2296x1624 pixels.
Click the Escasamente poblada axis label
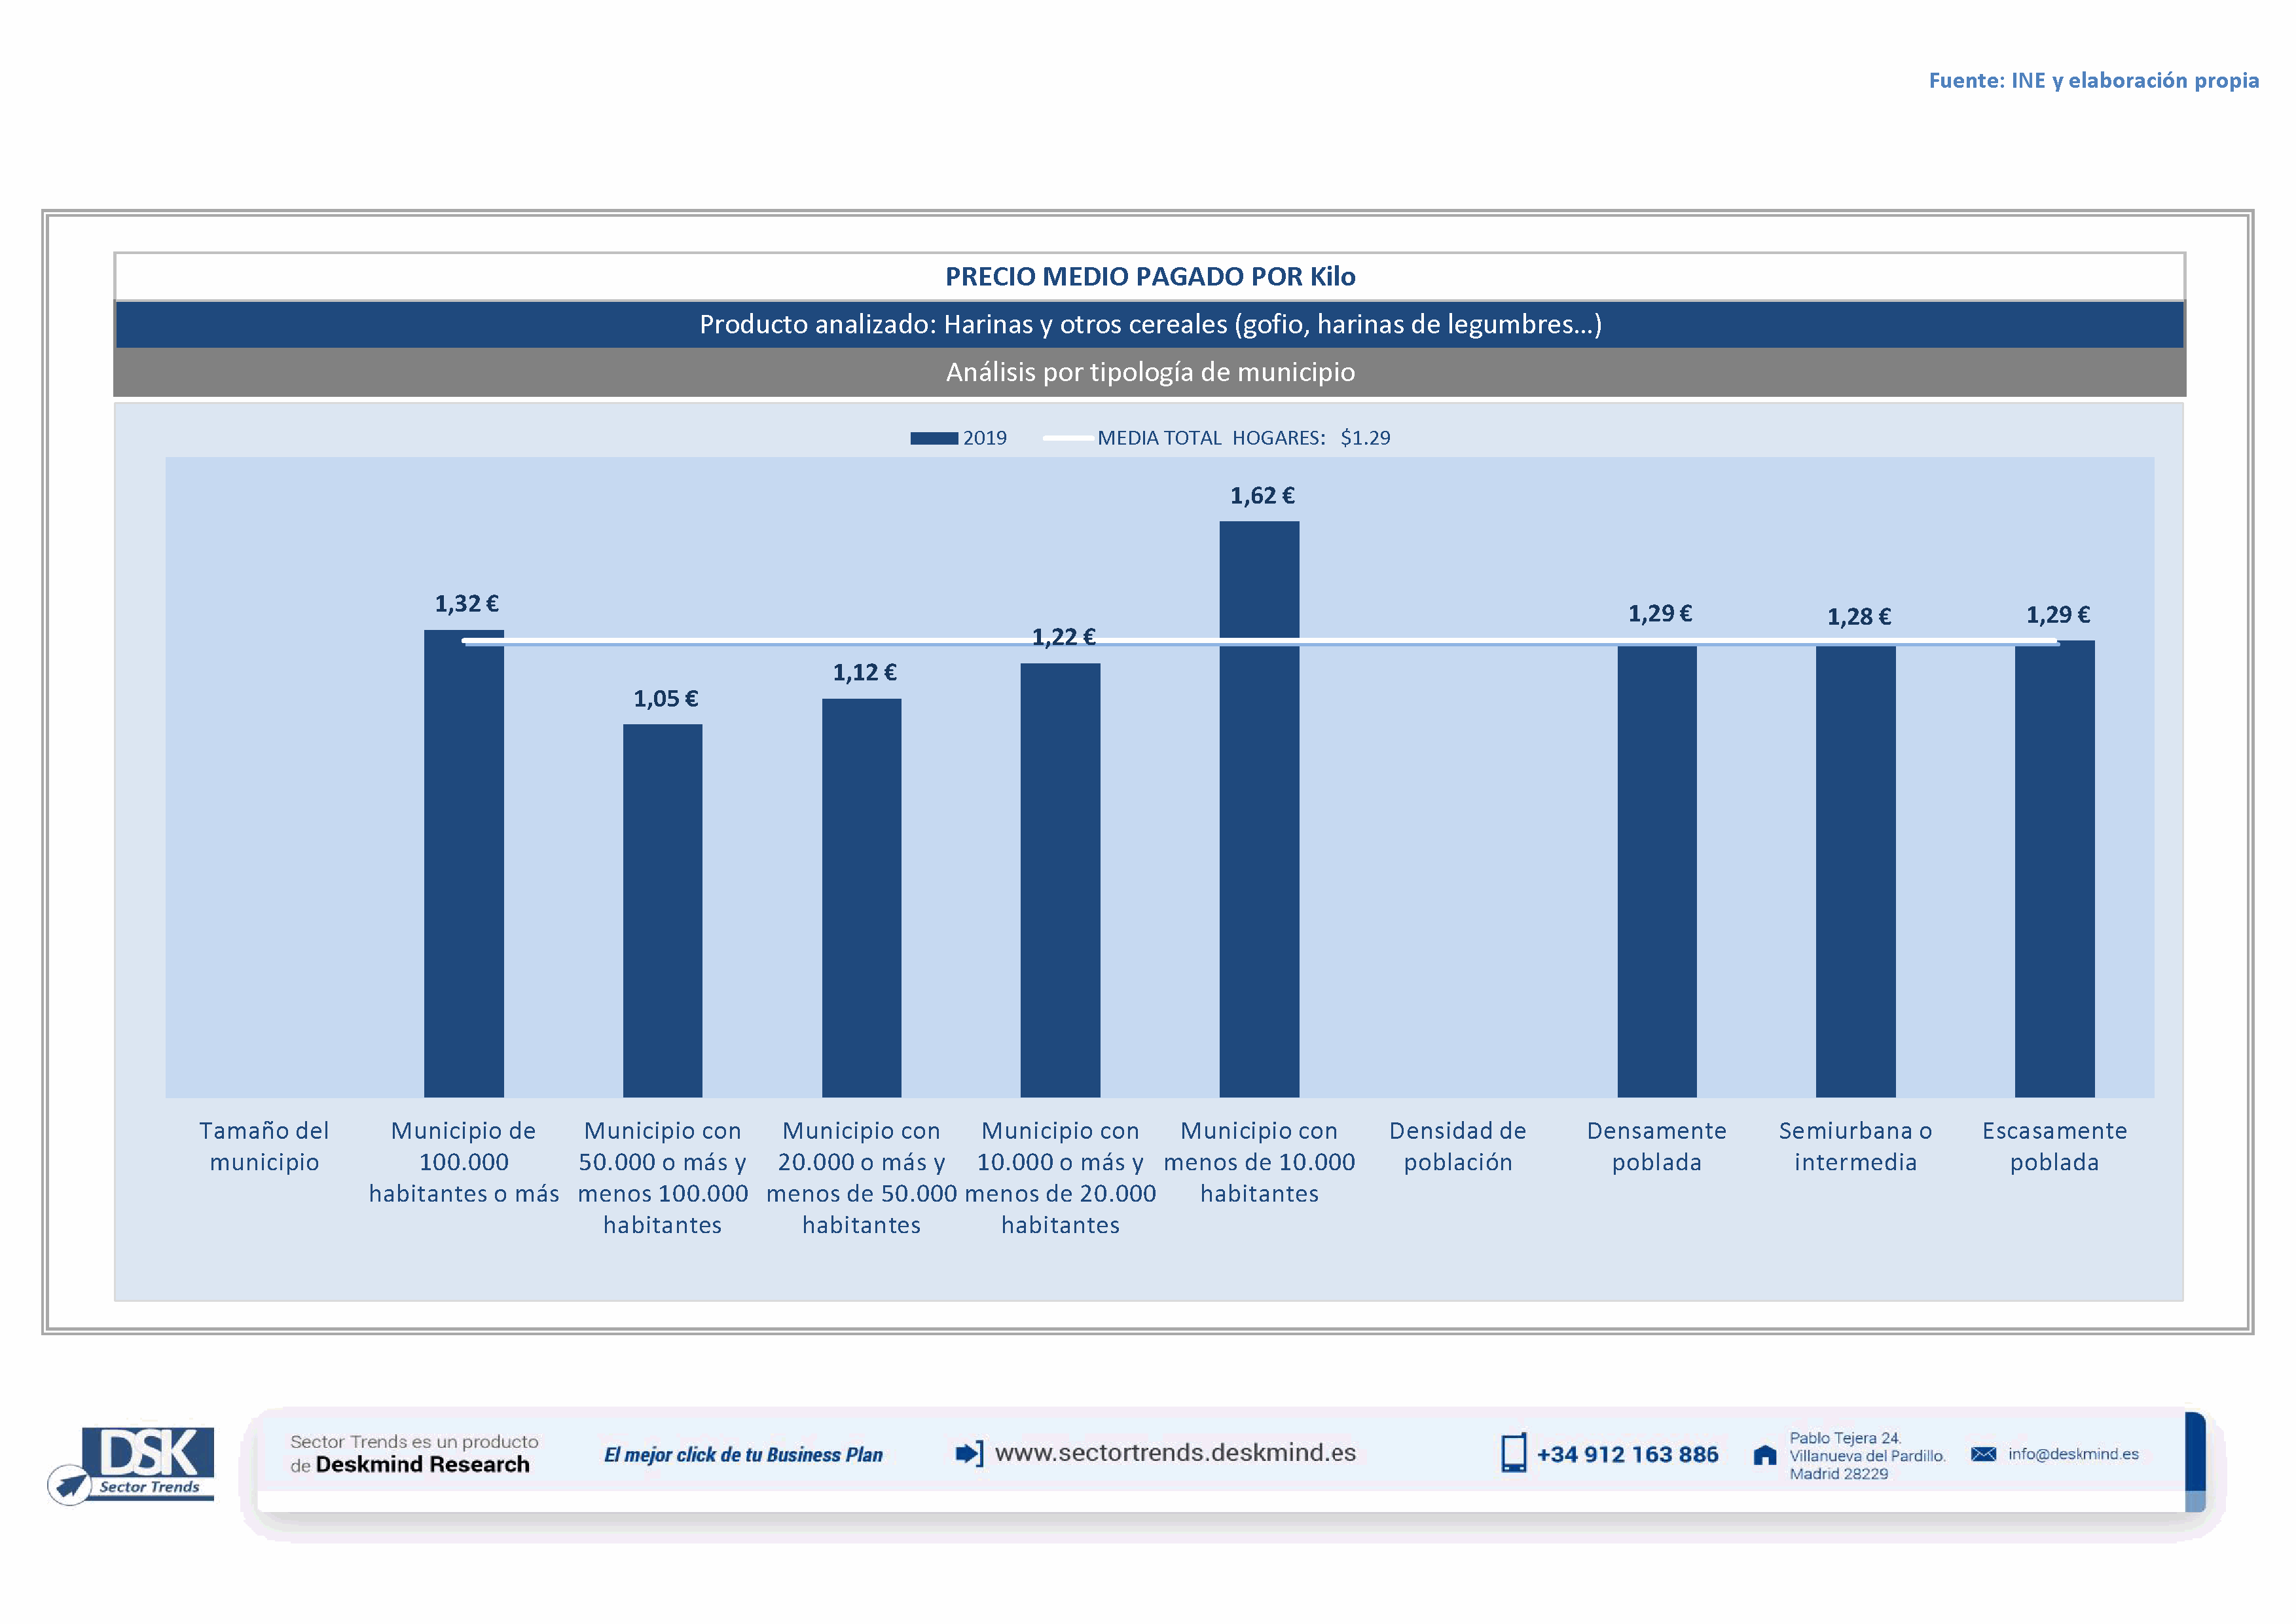click(x=2054, y=1146)
